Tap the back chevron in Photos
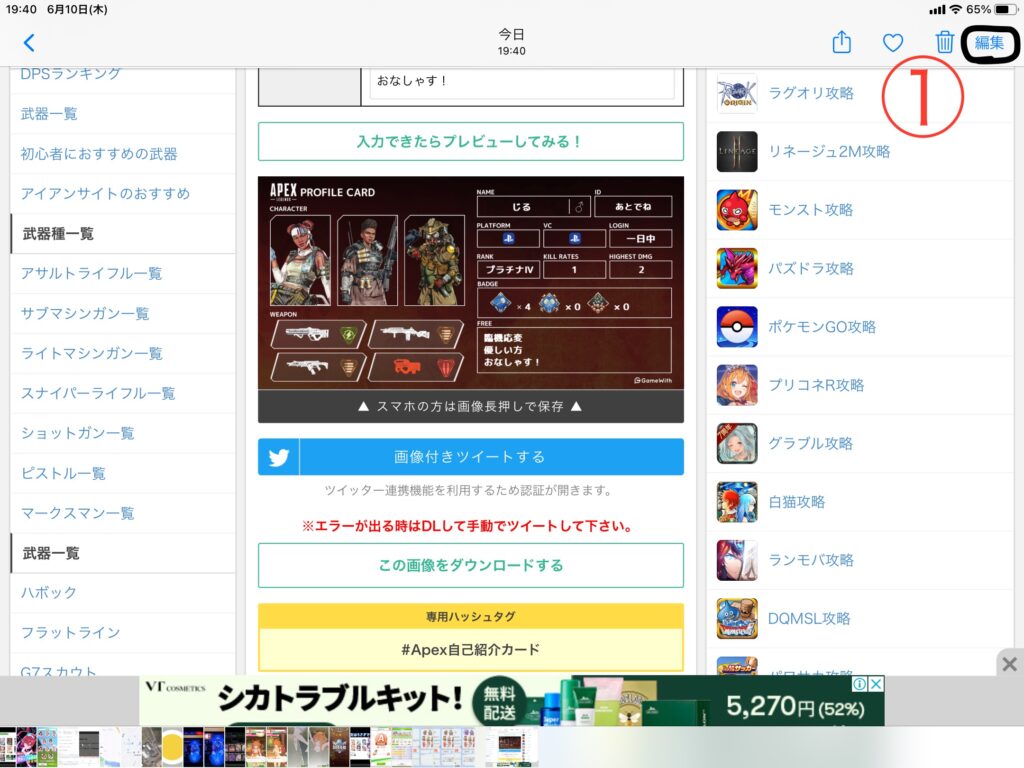This screenshot has height=768, width=1024. coord(29,43)
